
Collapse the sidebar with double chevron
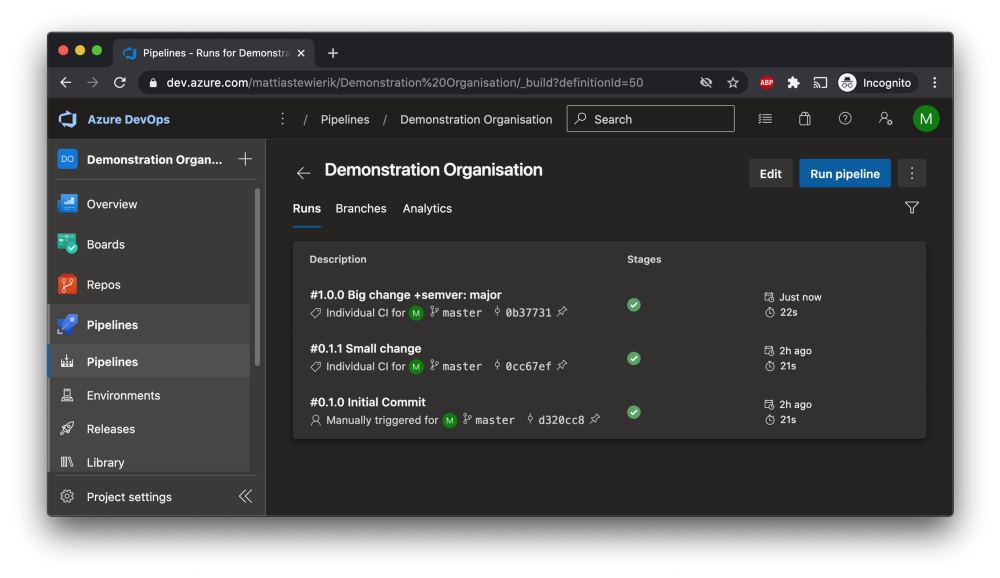click(x=245, y=497)
